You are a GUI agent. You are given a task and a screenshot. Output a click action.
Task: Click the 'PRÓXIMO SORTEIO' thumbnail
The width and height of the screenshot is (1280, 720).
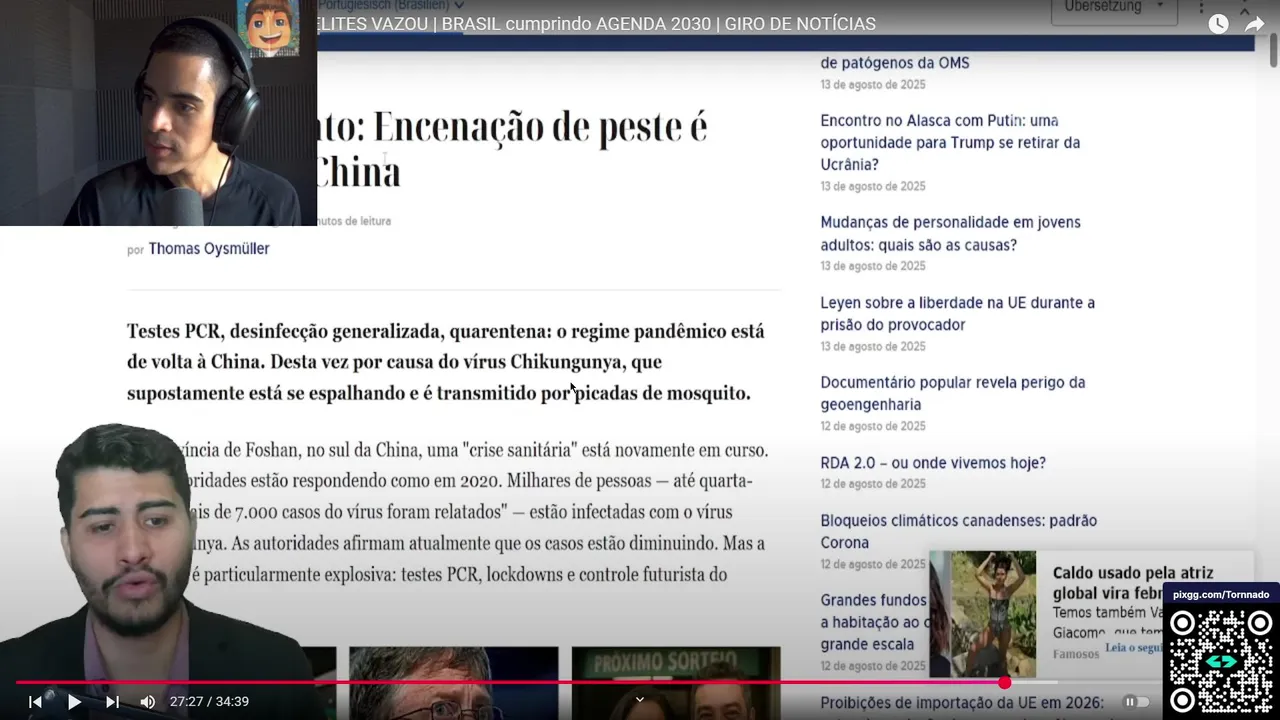click(676, 683)
